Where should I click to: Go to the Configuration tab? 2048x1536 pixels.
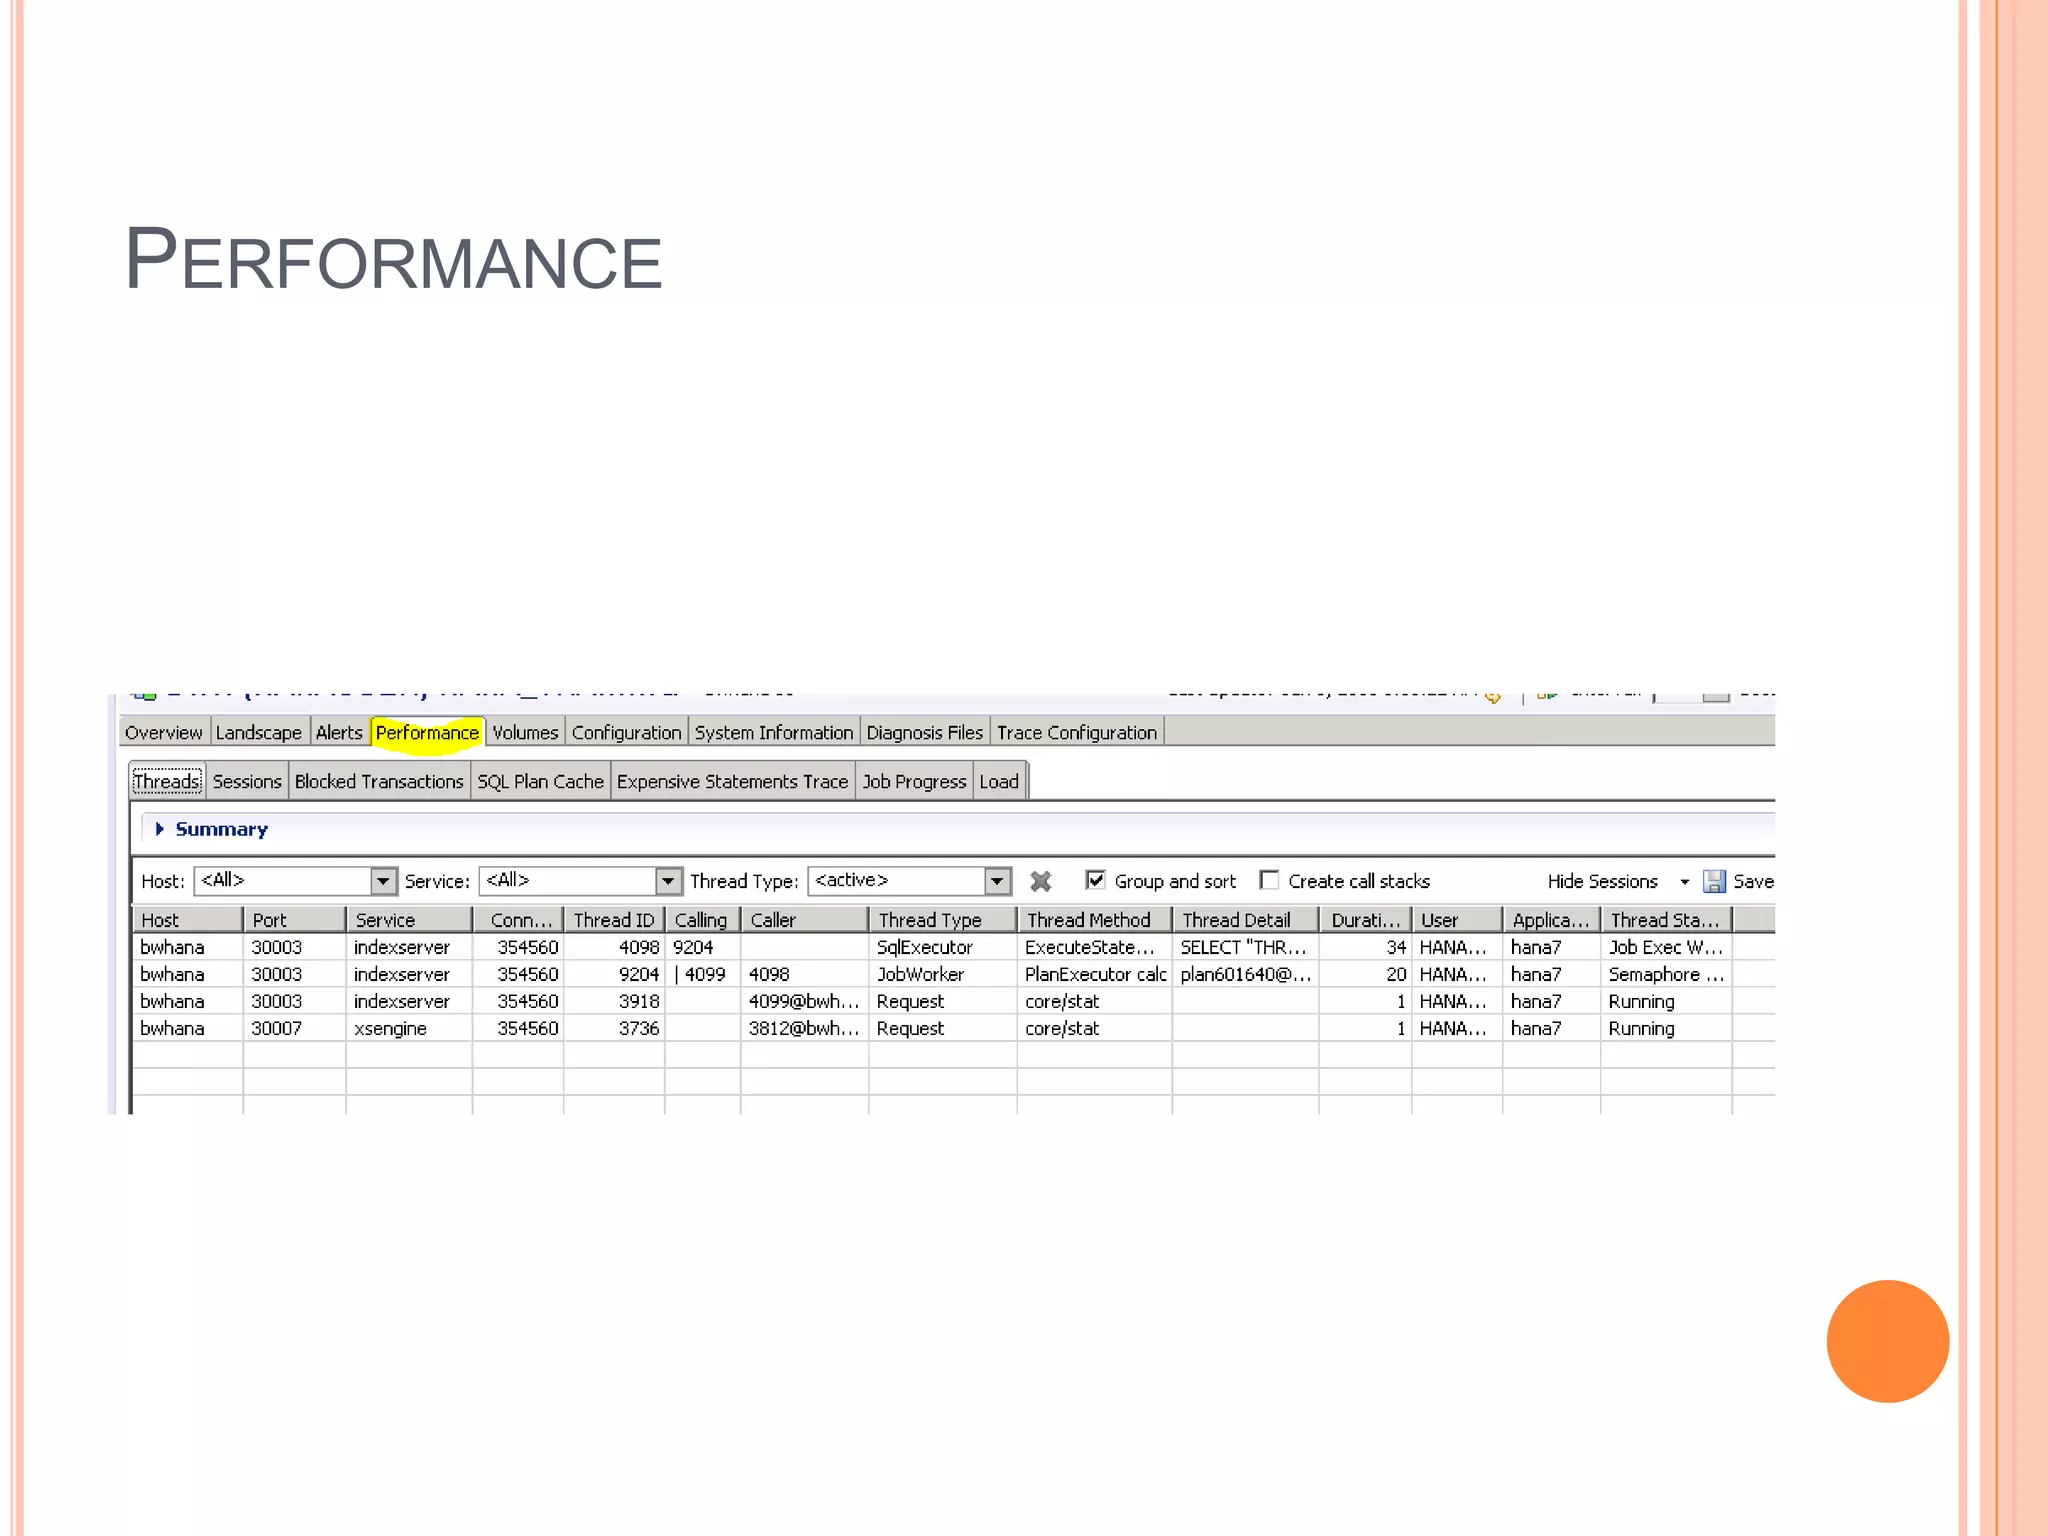(627, 733)
